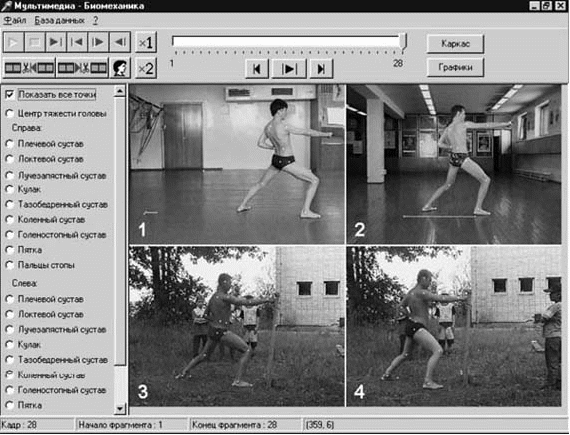Go to fragment end below the slider
Screen dimensions: 570x435
pos(321,68)
